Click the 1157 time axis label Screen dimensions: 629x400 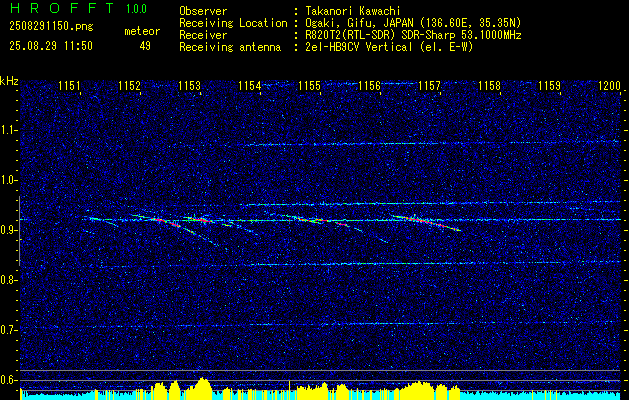click(430, 86)
